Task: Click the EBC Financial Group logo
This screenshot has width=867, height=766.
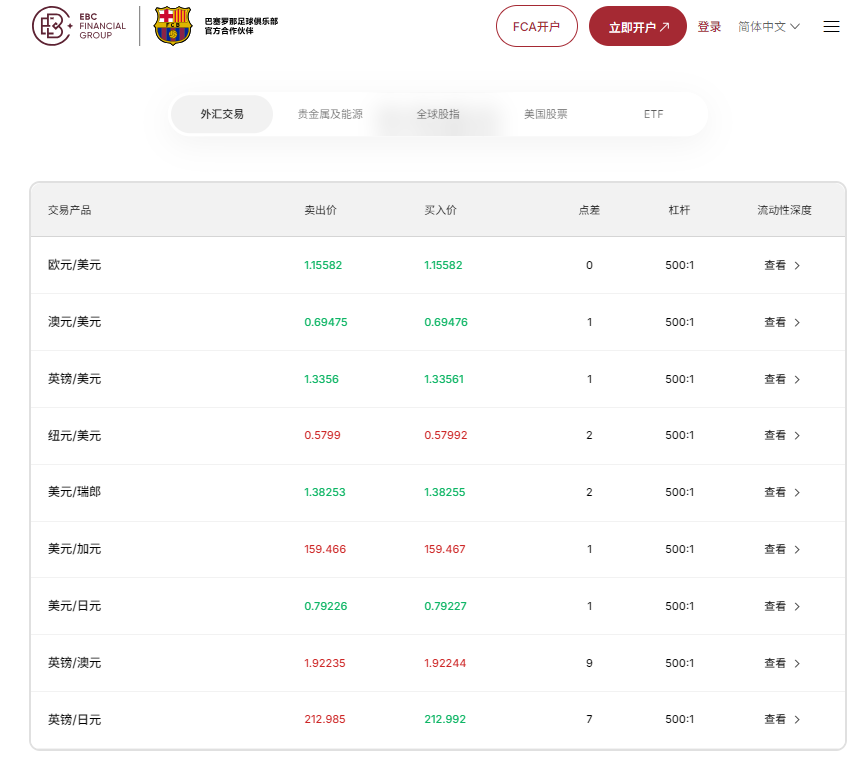Action: pyautogui.click(x=79, y=26)
